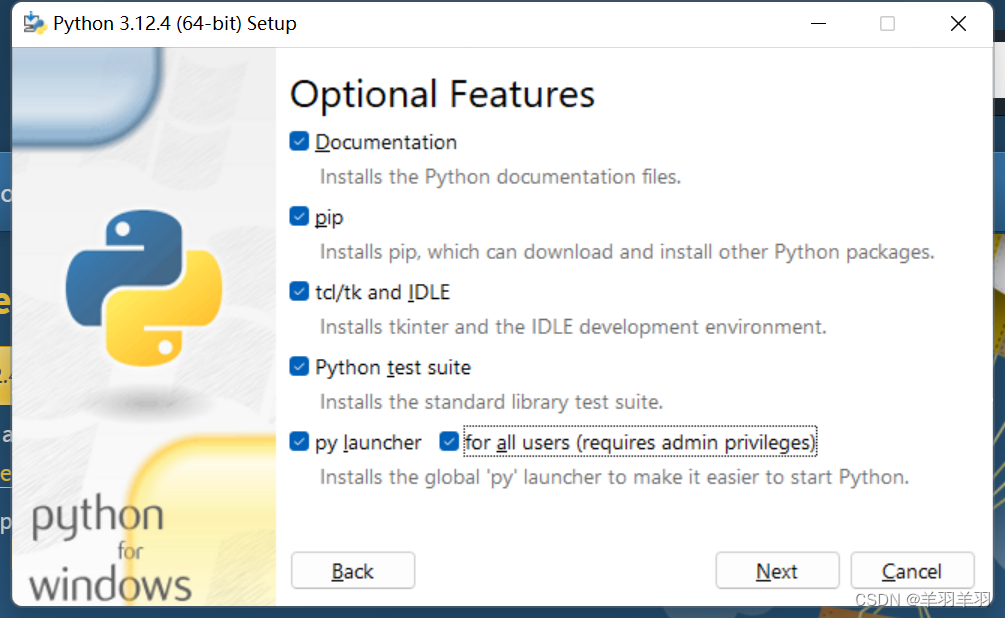This screenshot has height=618, width=1005.
Task: Go back with the Back button
Action: 353,571
